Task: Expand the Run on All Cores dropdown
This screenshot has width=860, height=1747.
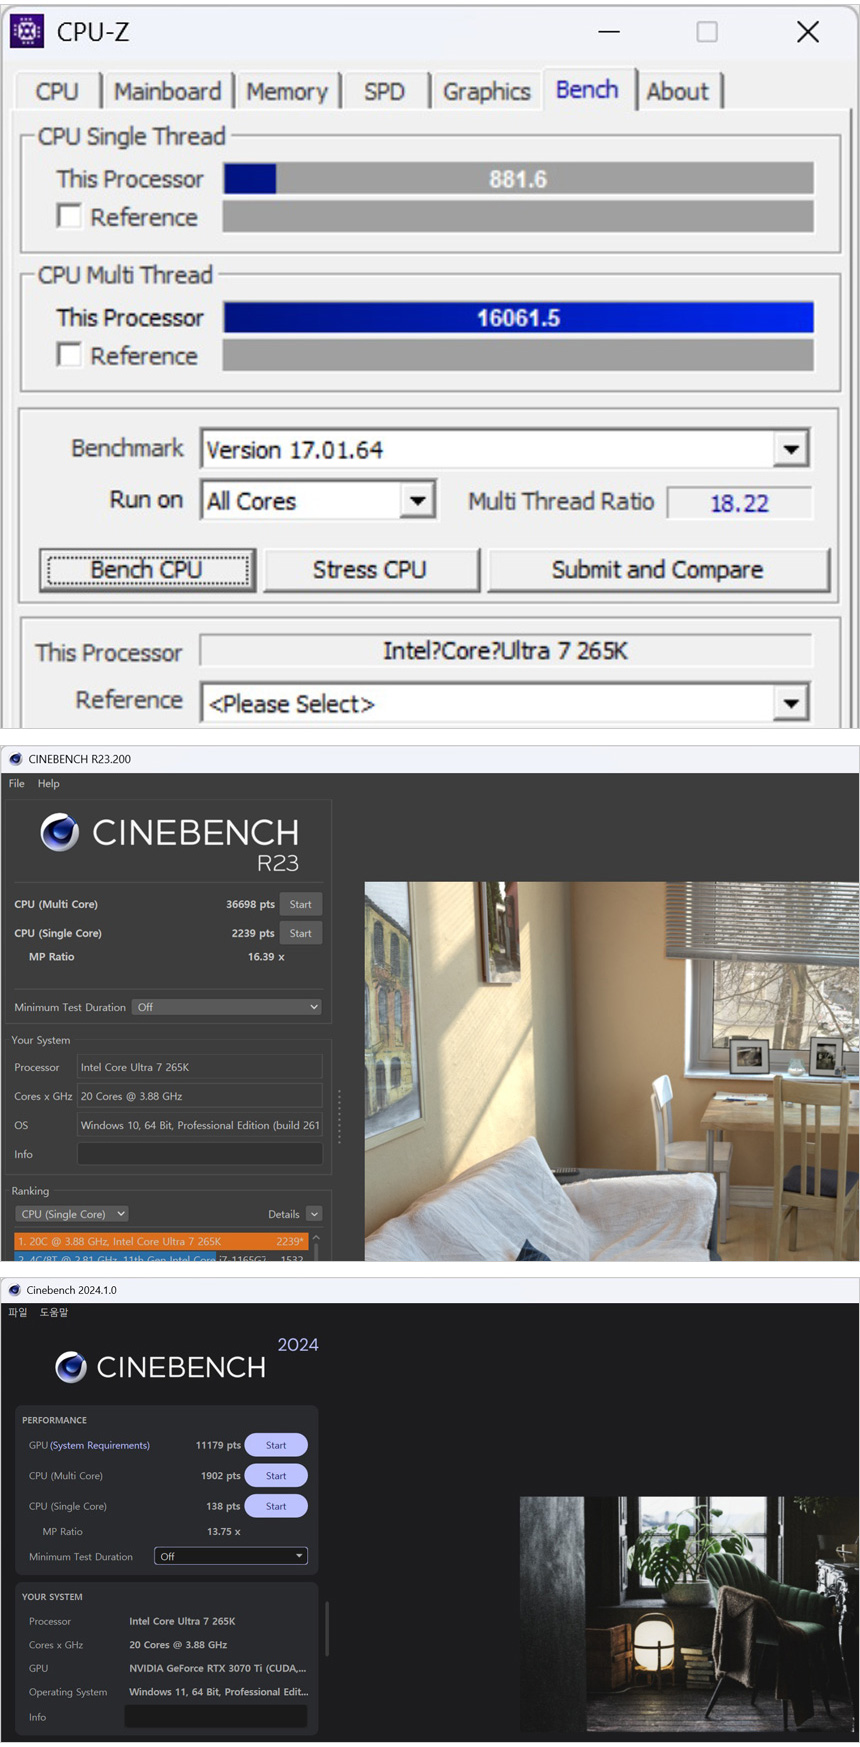Action: point(417,500)
